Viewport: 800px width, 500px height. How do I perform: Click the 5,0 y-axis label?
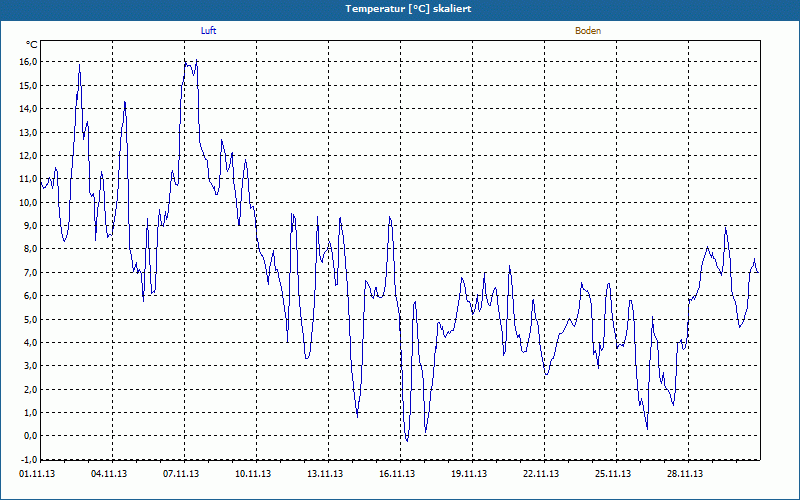(x=30, y=319)
